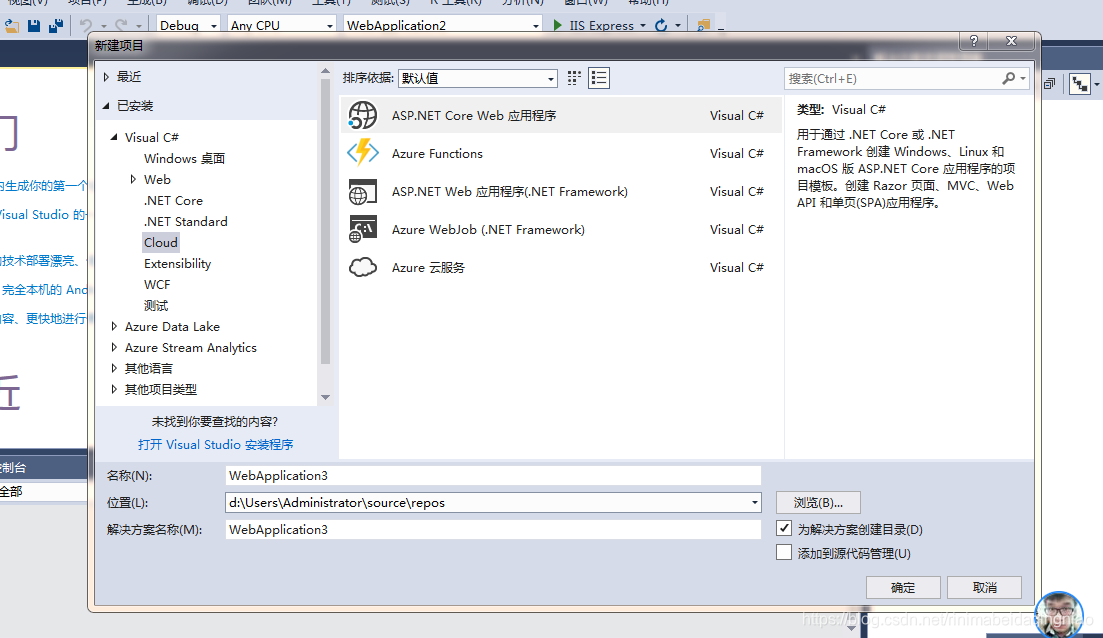Click the Save All toolbar icon
Screen dimensions: 1103x638
point(56,25)
